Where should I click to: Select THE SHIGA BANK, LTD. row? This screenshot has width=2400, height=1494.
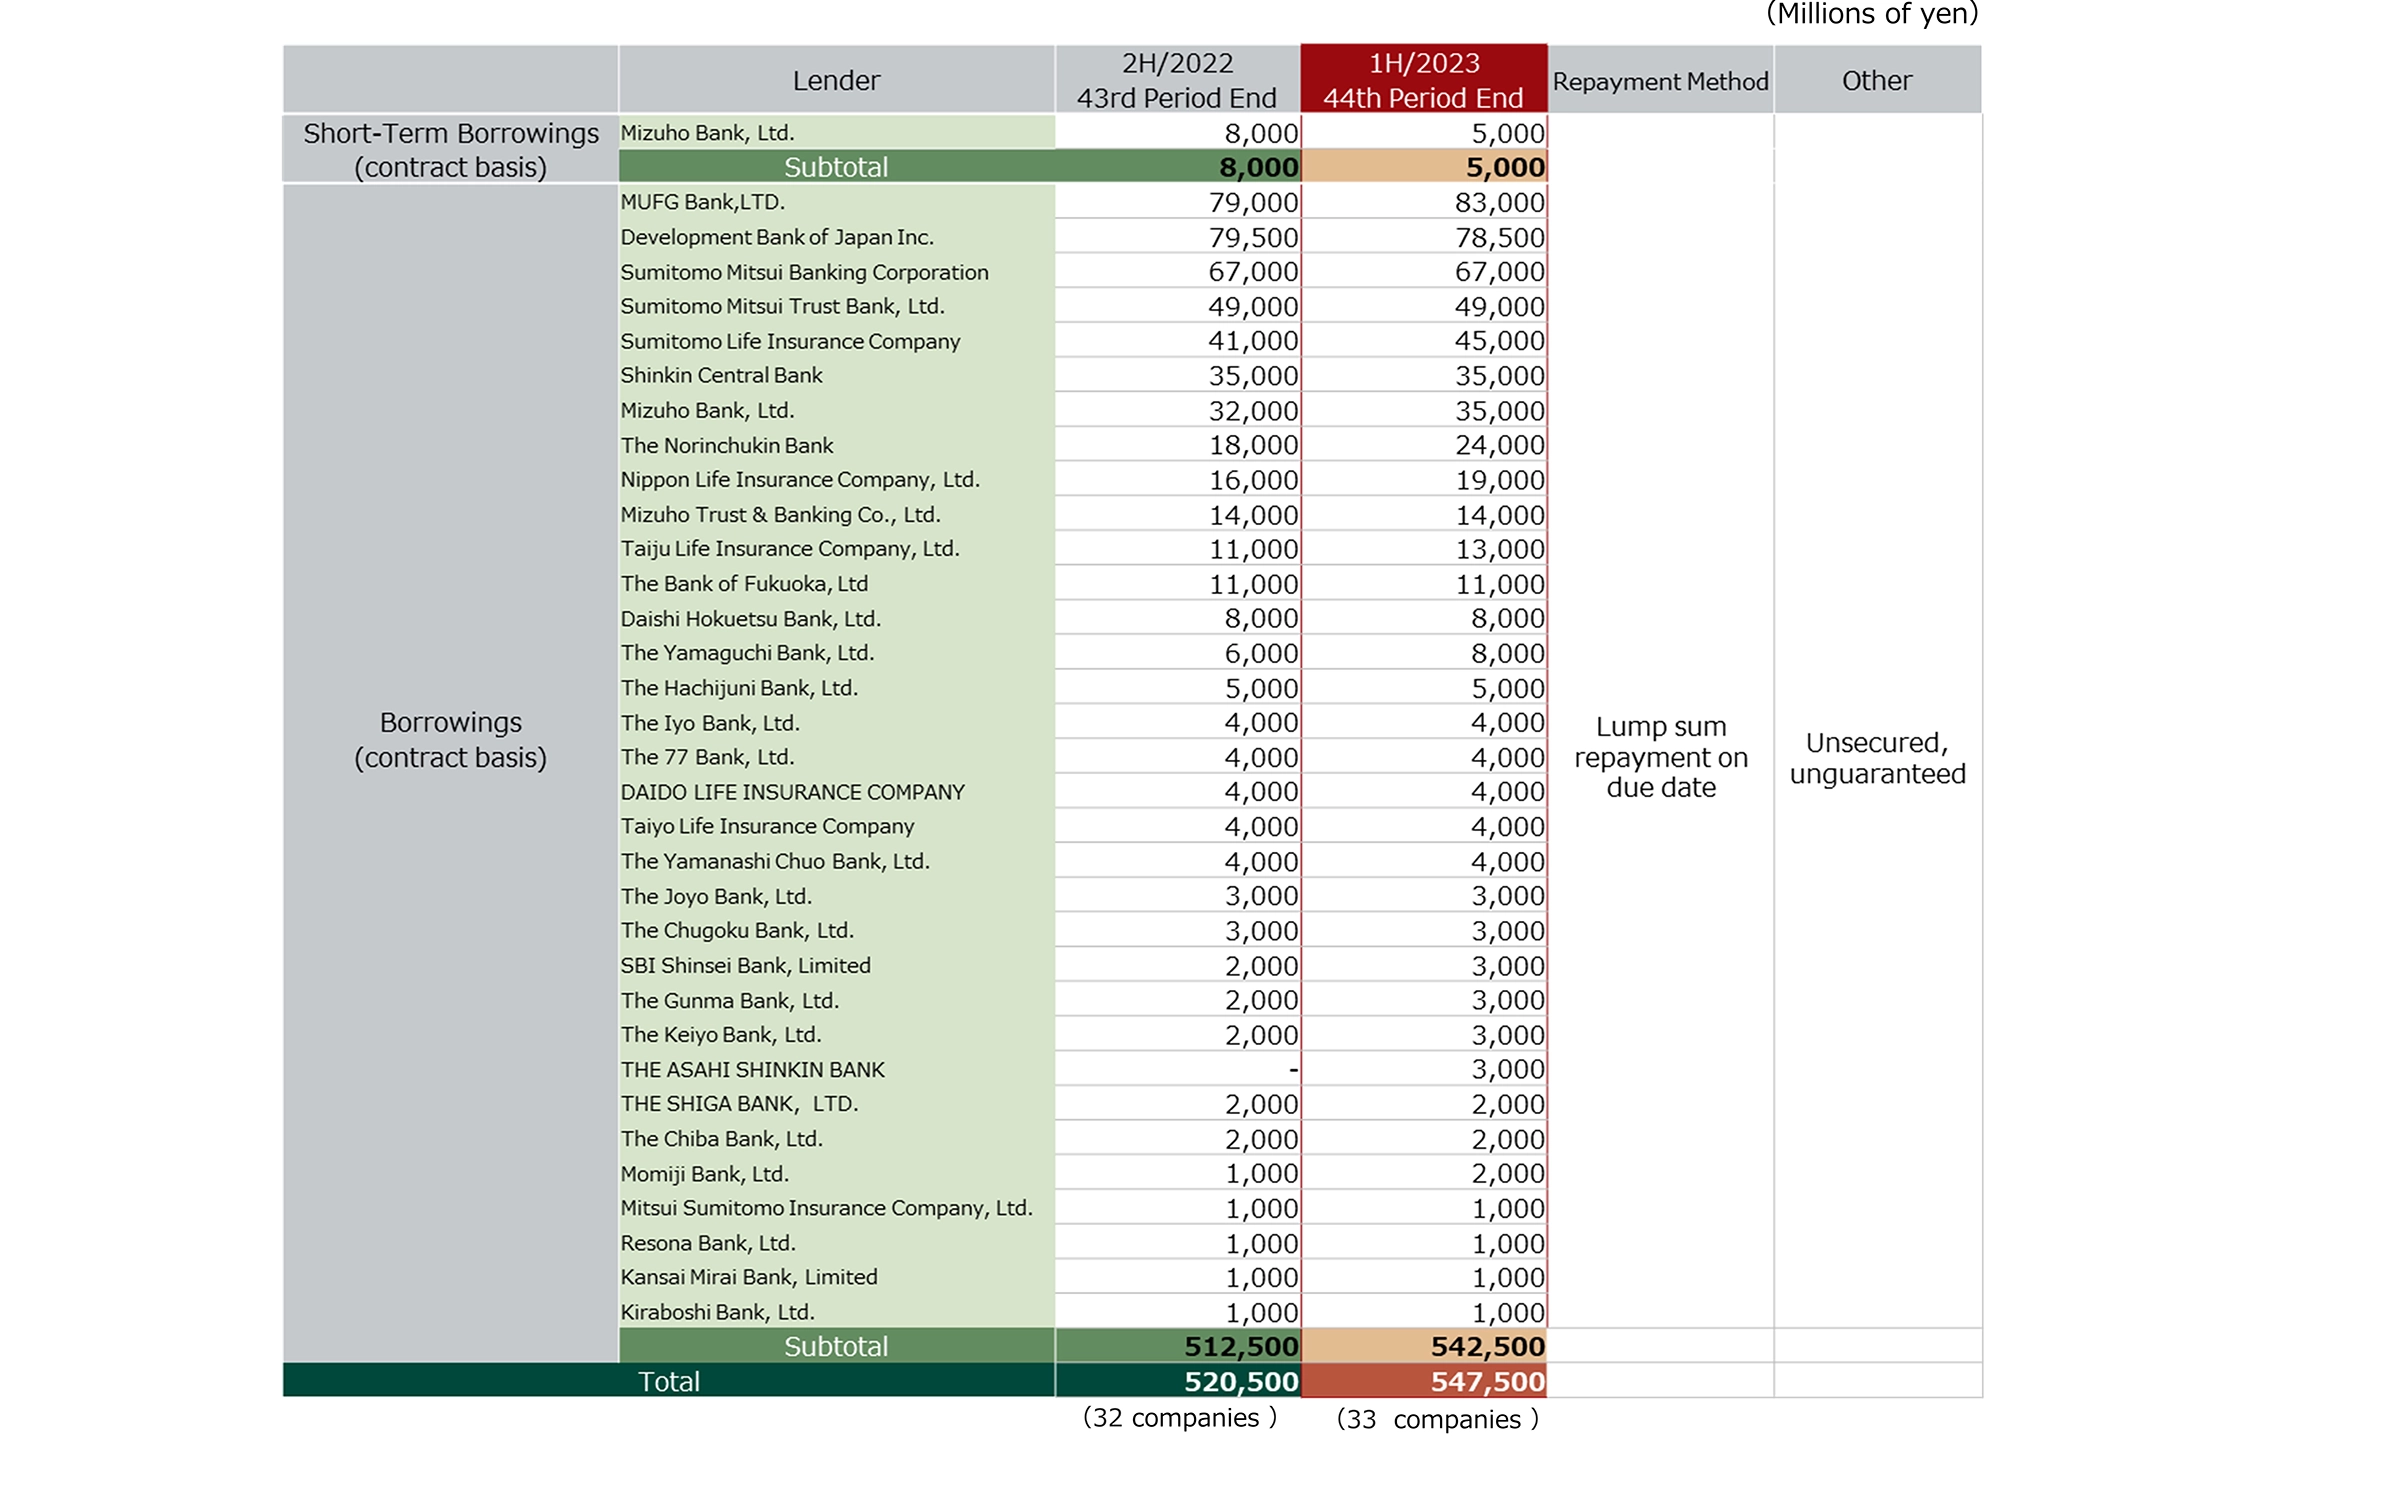1083,1104
